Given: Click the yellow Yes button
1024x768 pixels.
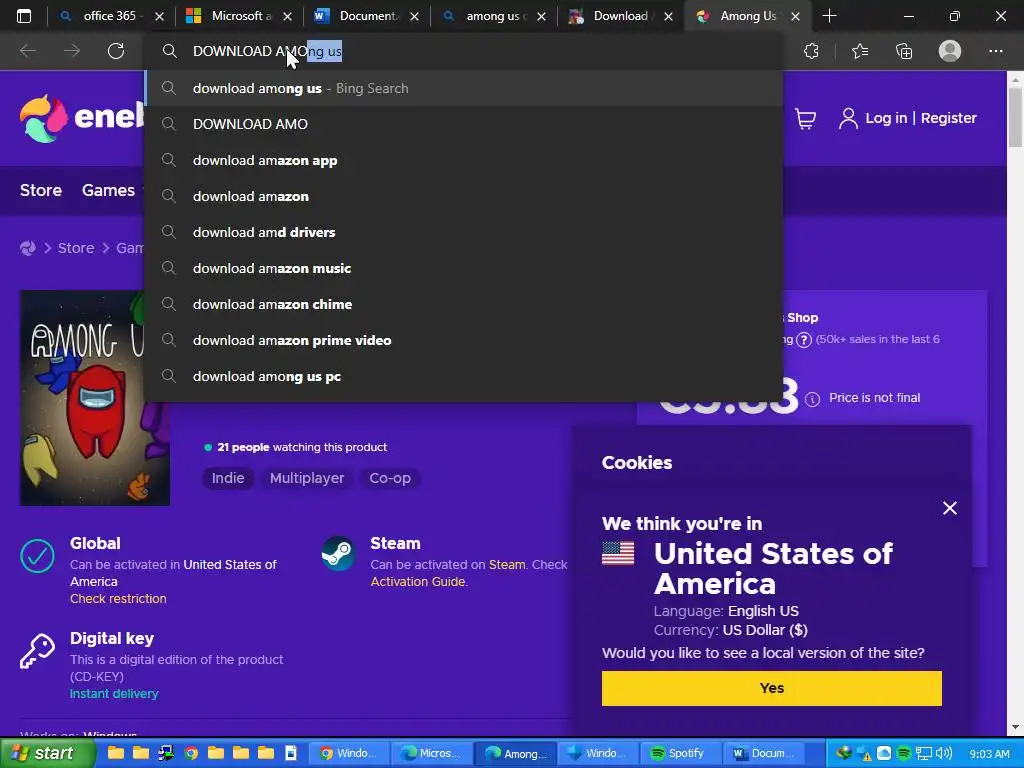Looking at the screenshot, I should pos(771,688).
